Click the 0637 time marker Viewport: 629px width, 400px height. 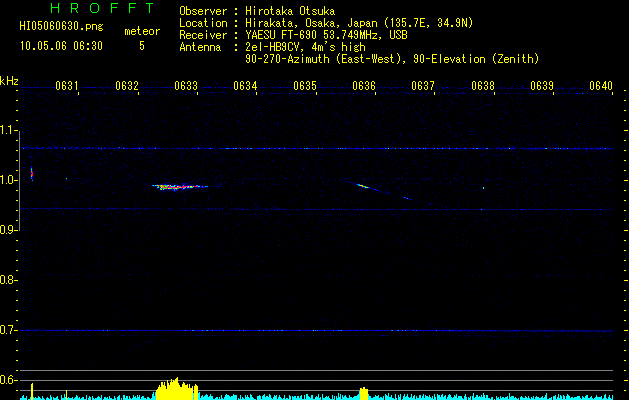point(423,86)
